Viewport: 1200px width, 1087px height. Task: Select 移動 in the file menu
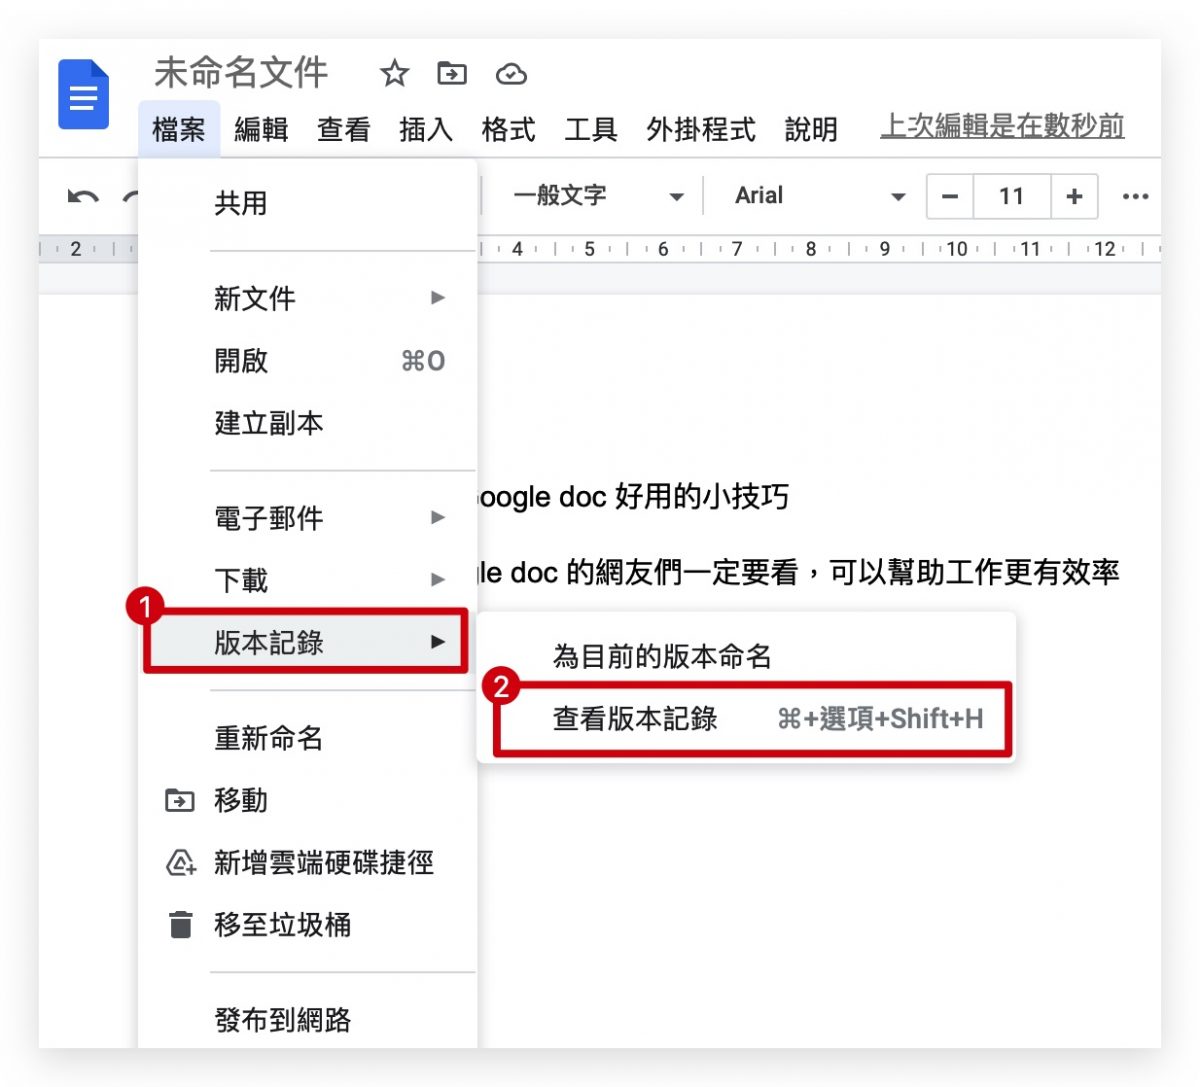point(308,800)
